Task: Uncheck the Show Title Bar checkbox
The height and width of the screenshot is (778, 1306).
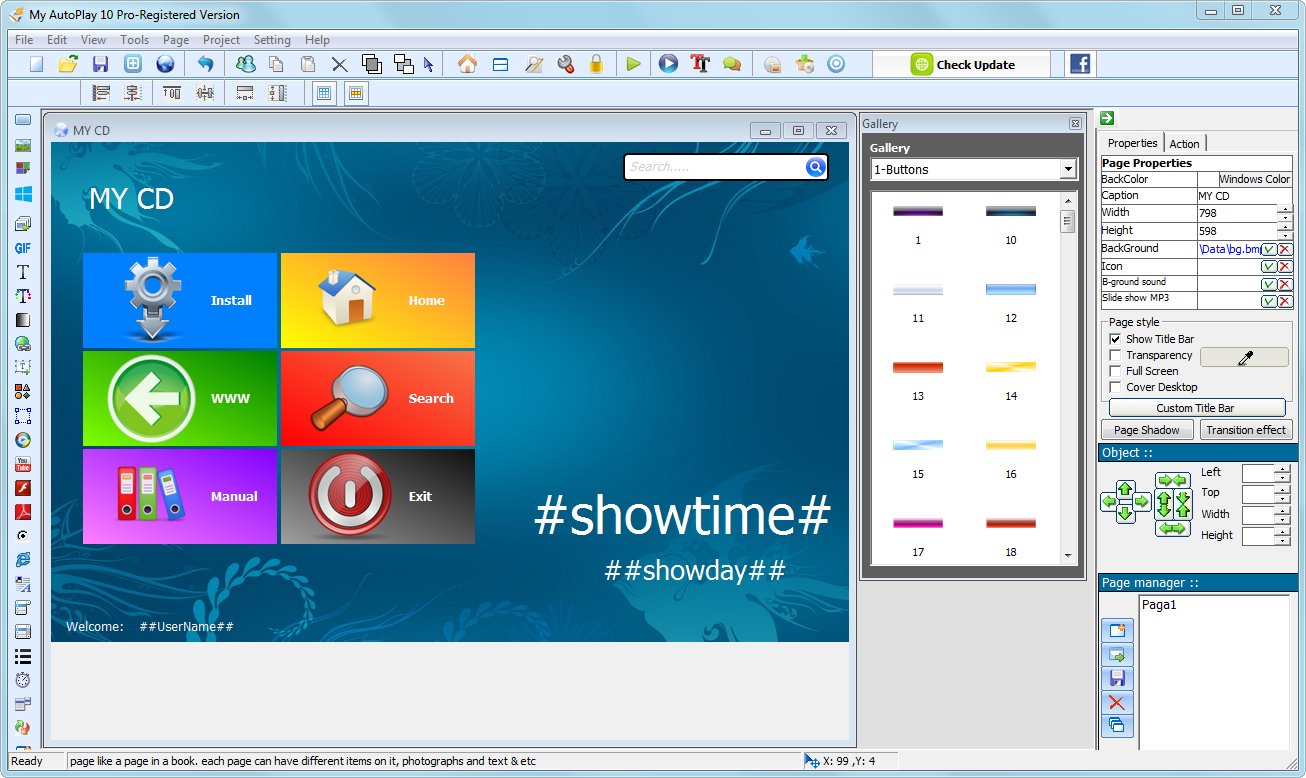Action: click(1116, 339)
